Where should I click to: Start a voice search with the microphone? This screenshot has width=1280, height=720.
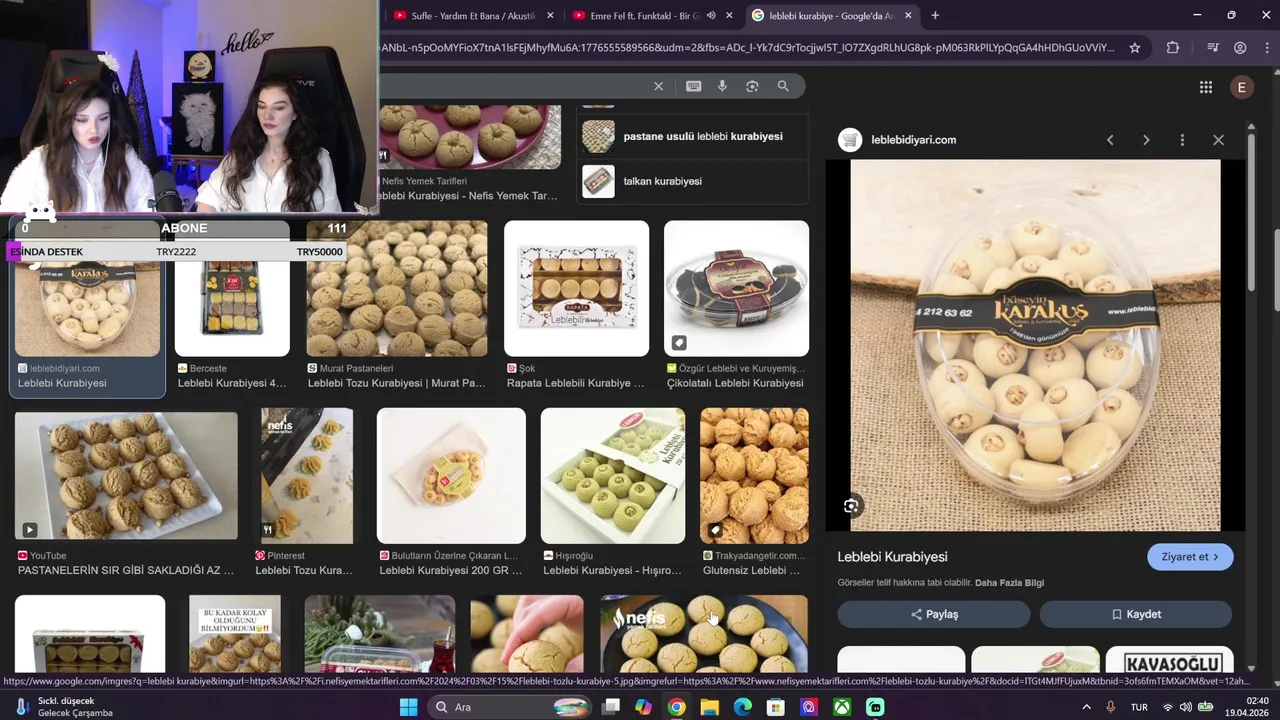pos(722,86)
